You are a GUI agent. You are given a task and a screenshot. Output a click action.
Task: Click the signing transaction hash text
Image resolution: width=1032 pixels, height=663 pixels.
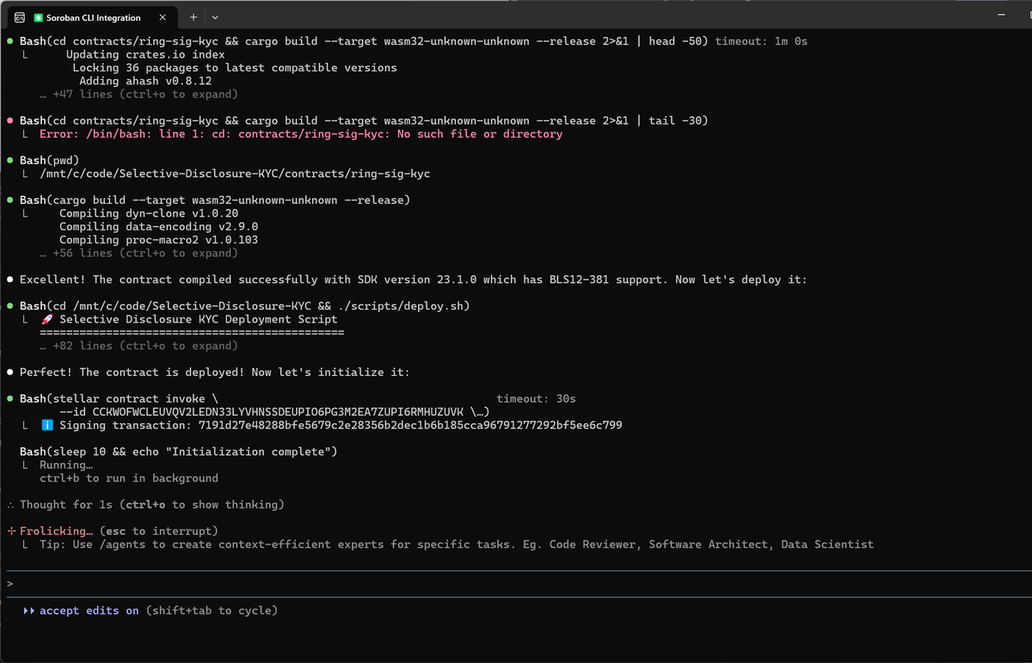pos(410,425)
